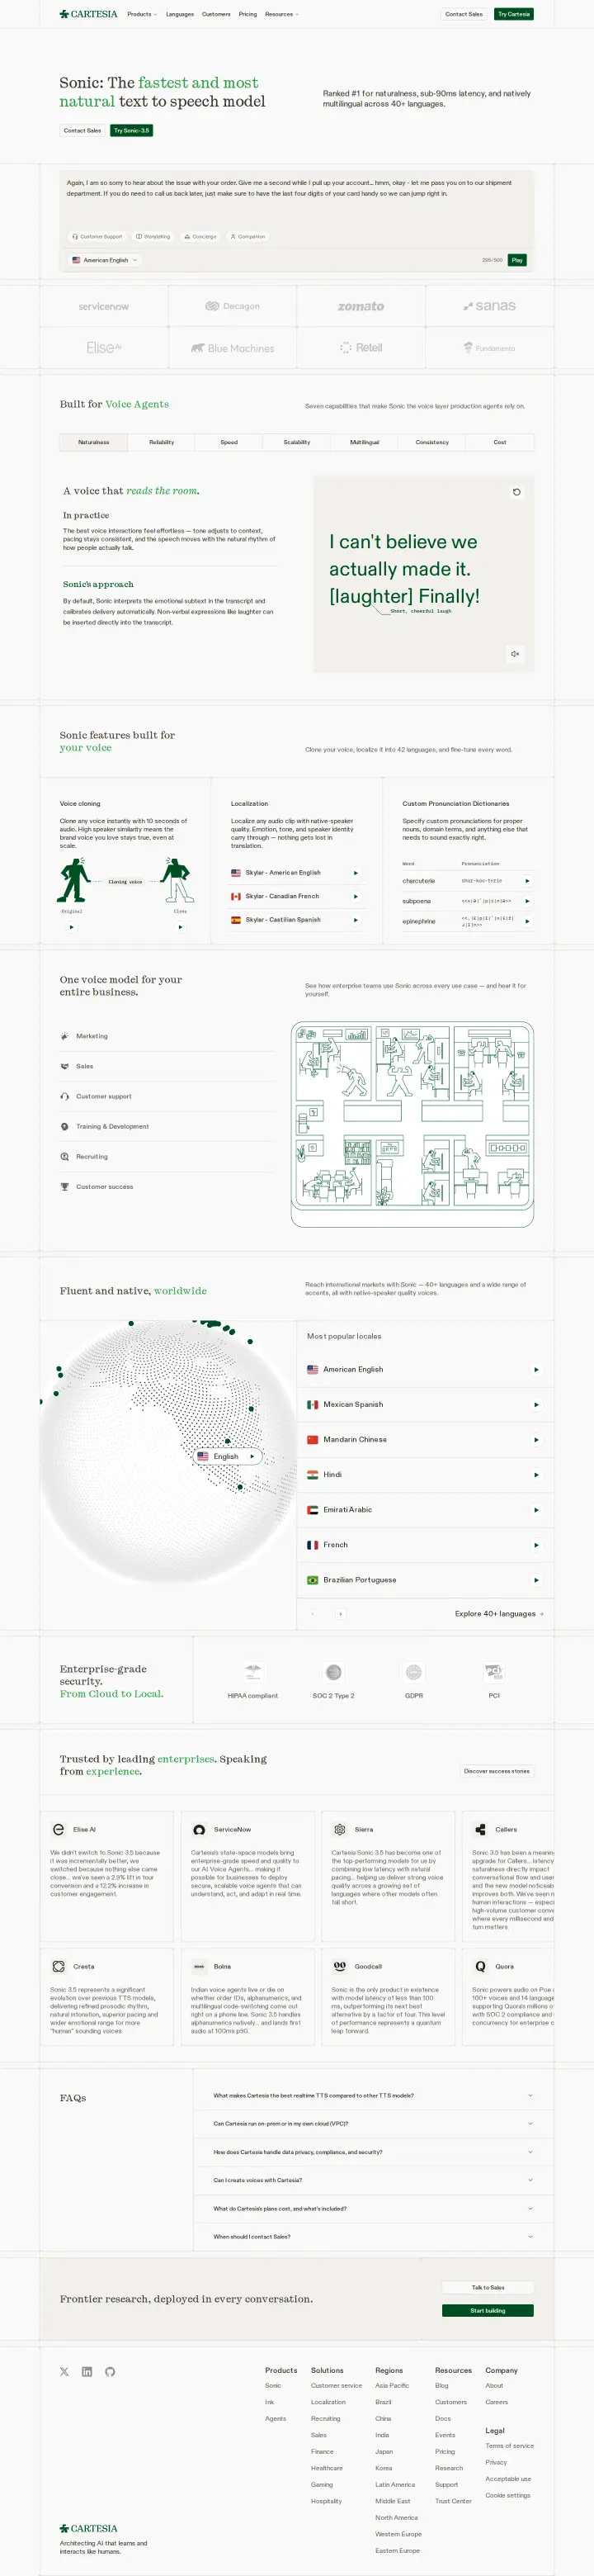Open the Products dropdown in navbar
594x2576 pixels.
[142, 14]
